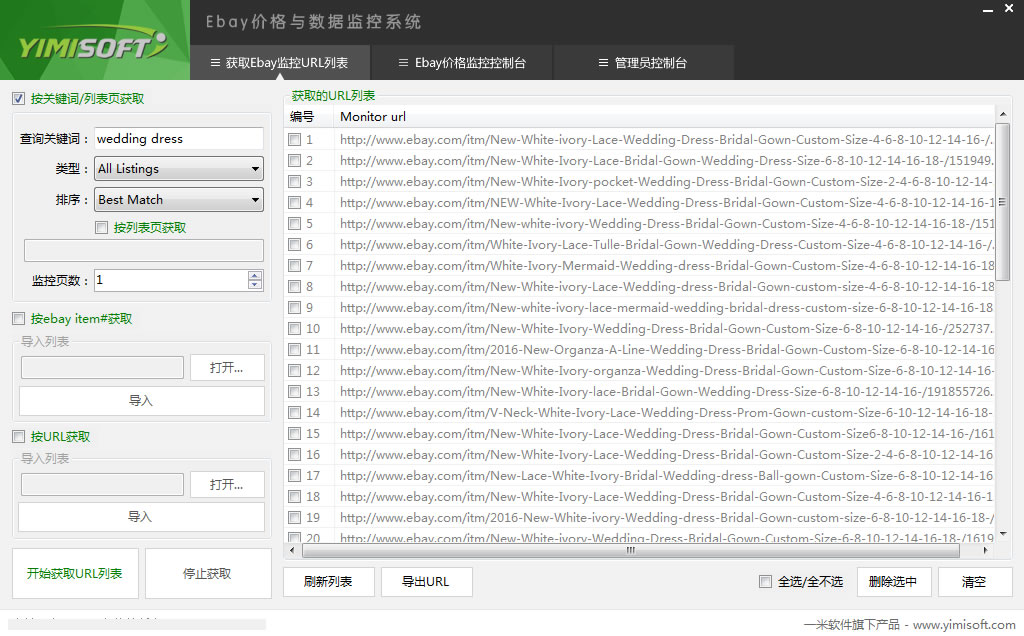Select row 14 V-Neck-White-Ivory-Lace URL
This screenshot has width=1024, height=636.
tap(666, 413)
